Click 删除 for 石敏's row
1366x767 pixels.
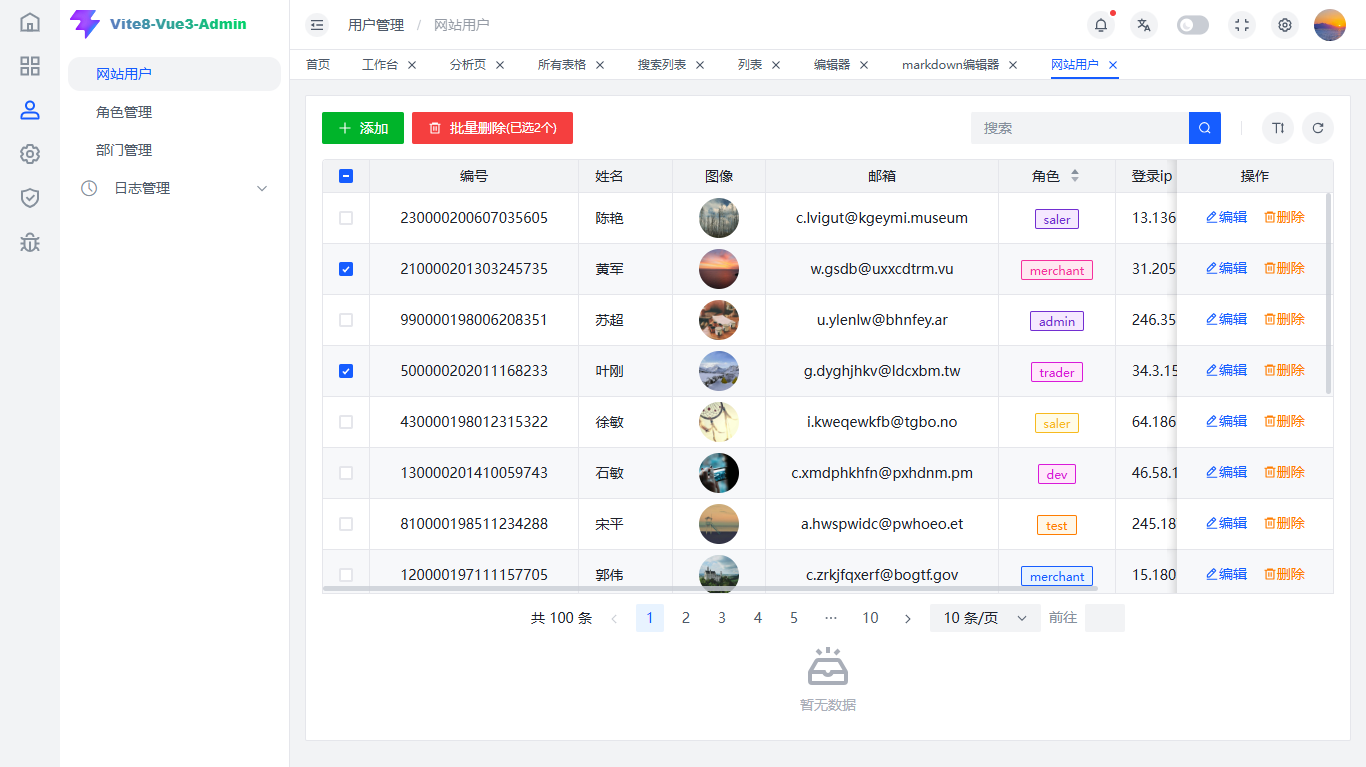(x=1284, y=472)
